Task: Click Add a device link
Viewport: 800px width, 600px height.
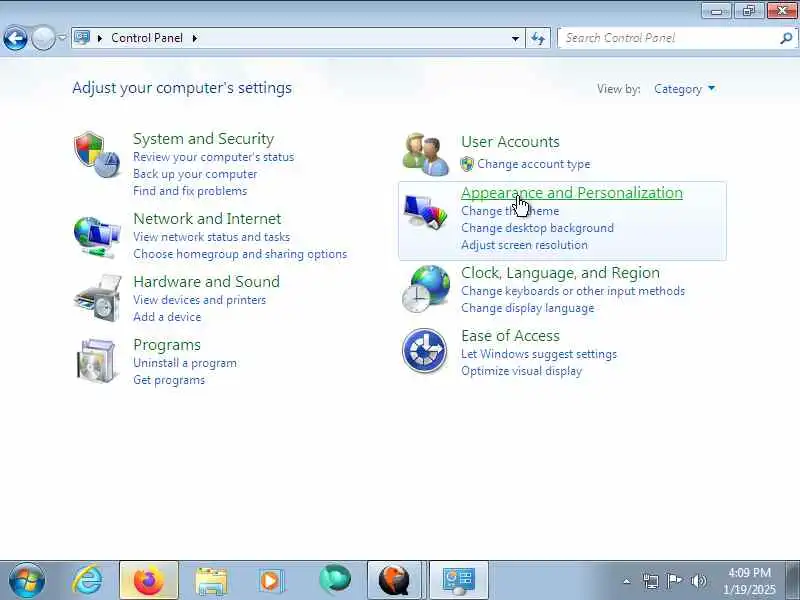Action: pos(167,317)
